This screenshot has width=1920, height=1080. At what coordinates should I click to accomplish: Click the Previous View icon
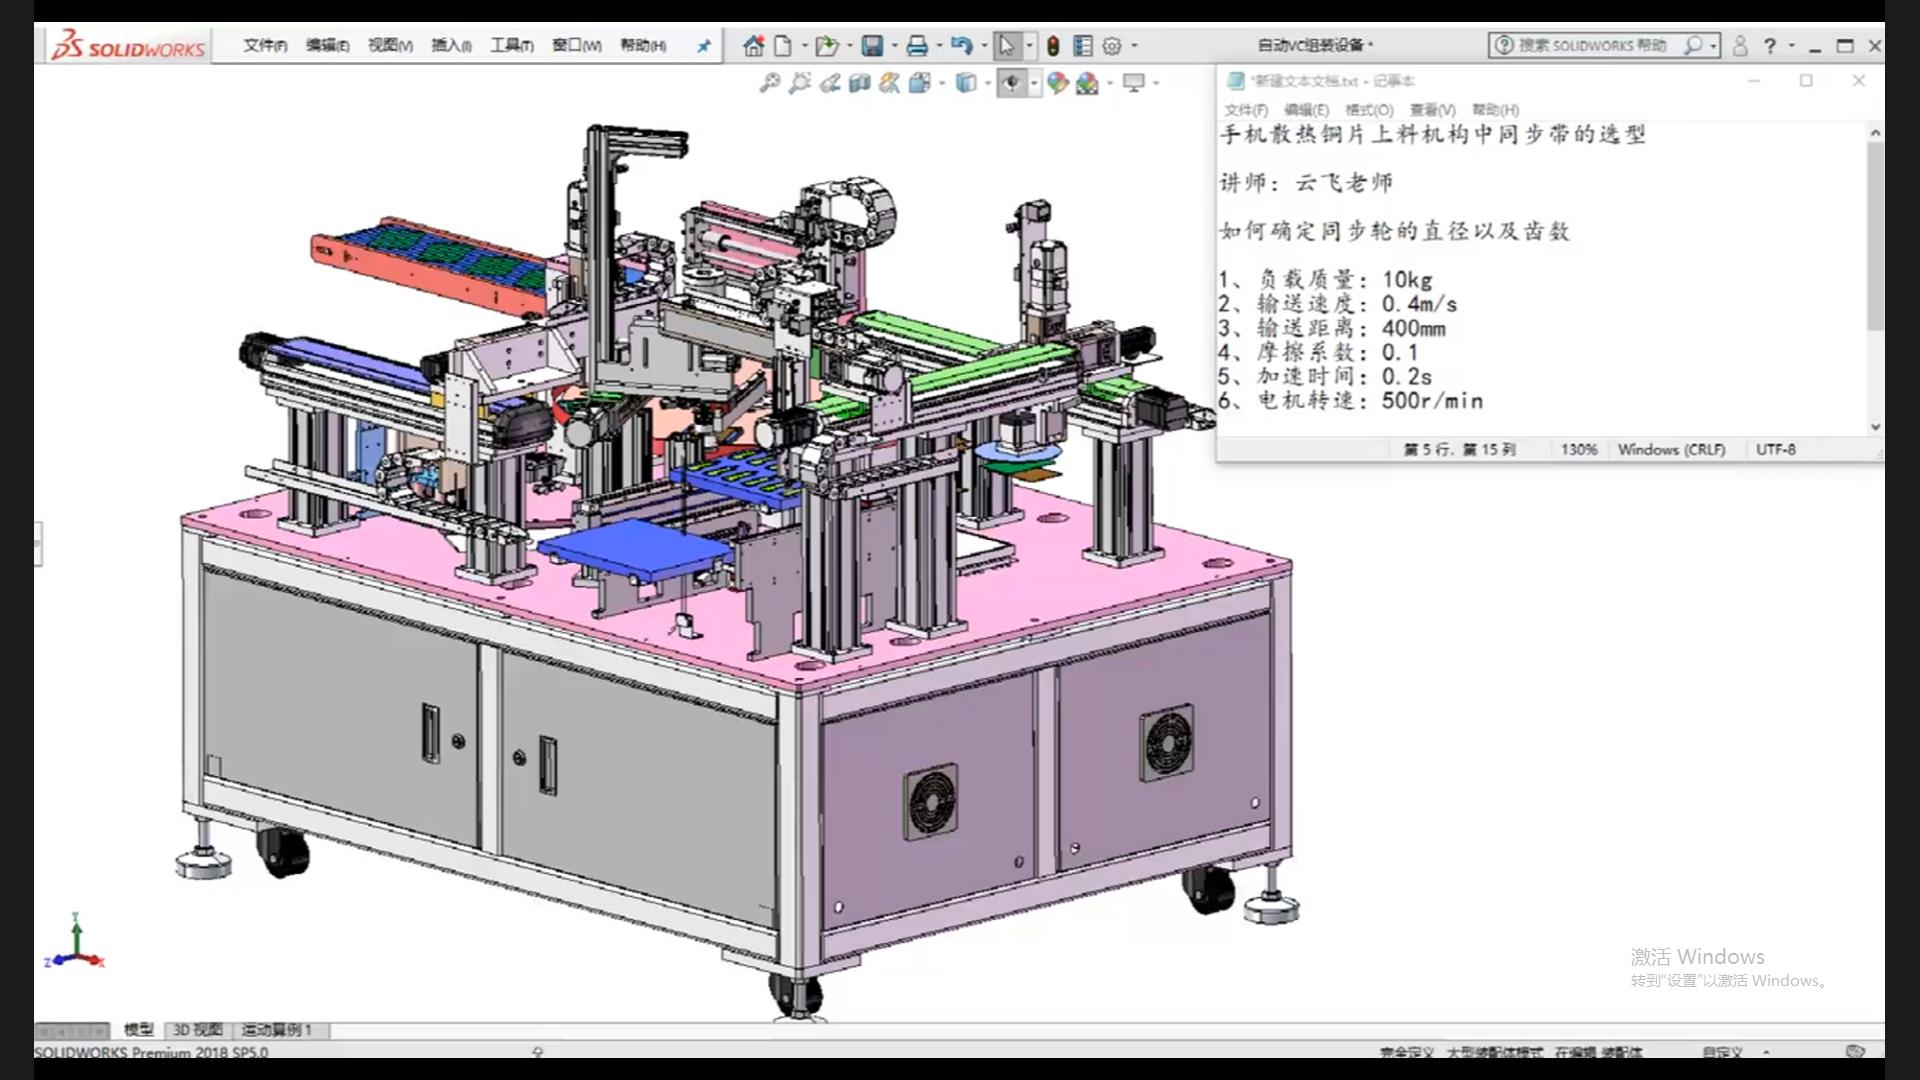click(829, 83)
